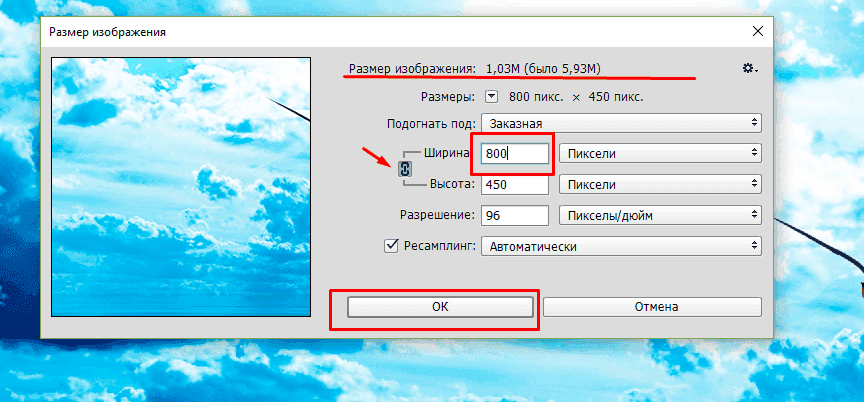Cancel with the 'Отмена' button
Screen dimensions: 864x402
point(652,307)
